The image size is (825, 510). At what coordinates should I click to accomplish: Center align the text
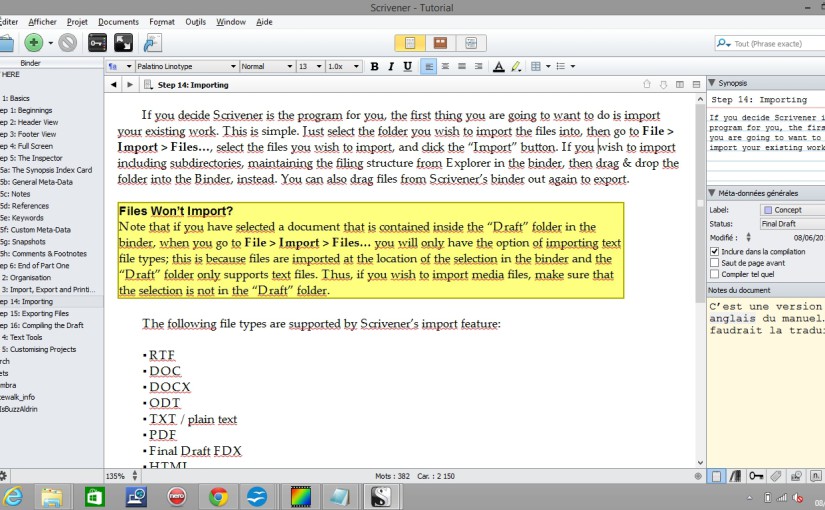(445, 66)
